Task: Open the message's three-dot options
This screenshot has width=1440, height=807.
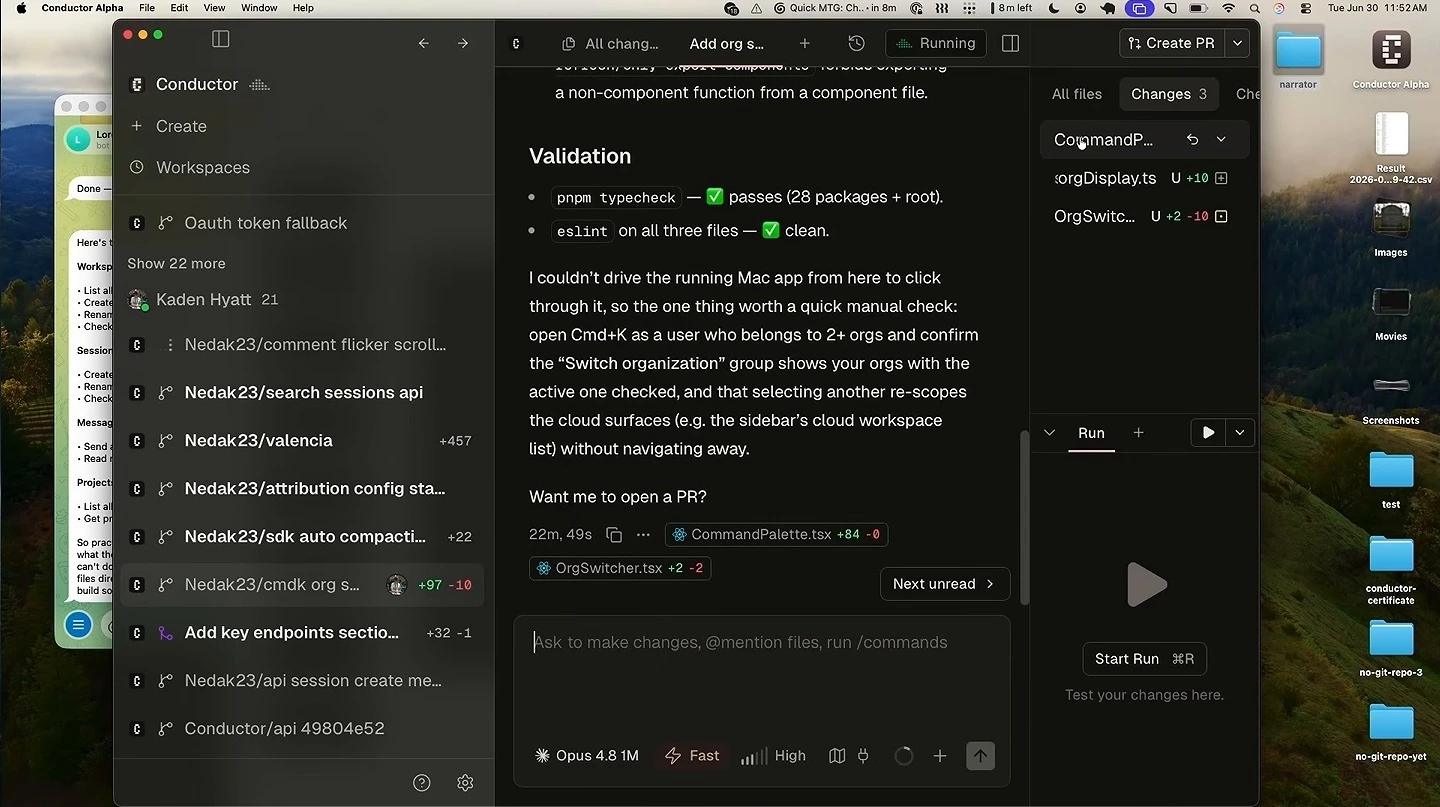Action: click(643, 535)
